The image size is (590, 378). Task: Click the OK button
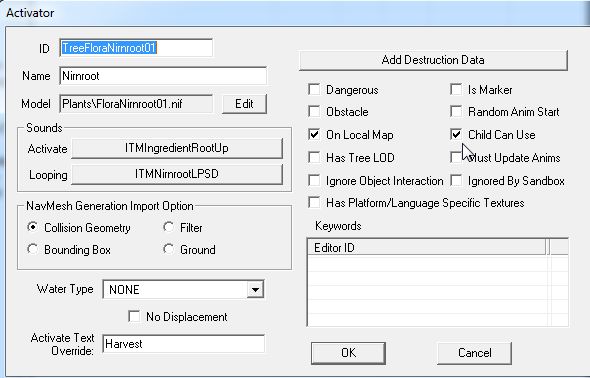click(x=348, y=353)
